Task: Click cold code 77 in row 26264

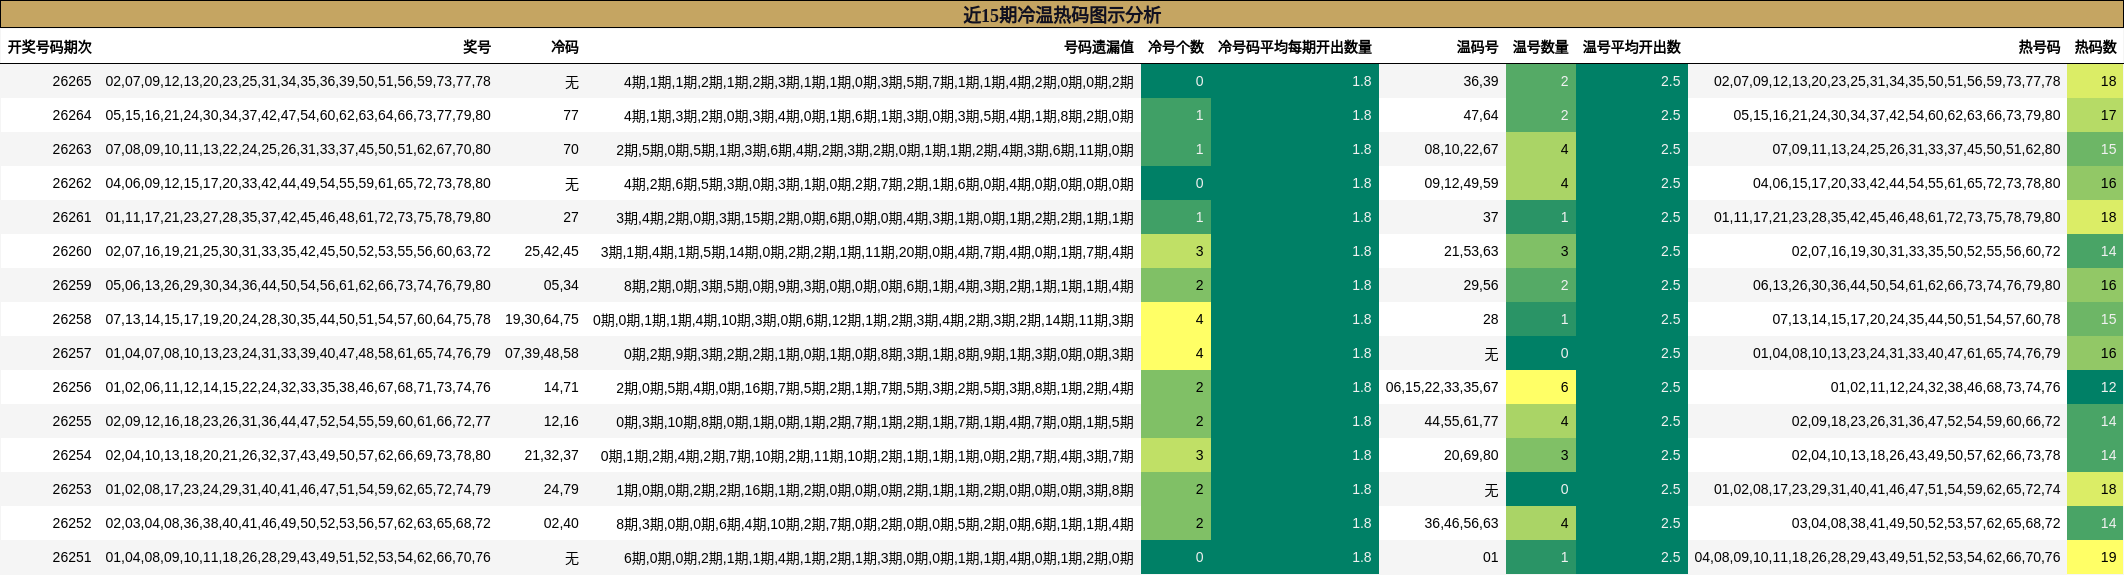Action: [571, 115]
